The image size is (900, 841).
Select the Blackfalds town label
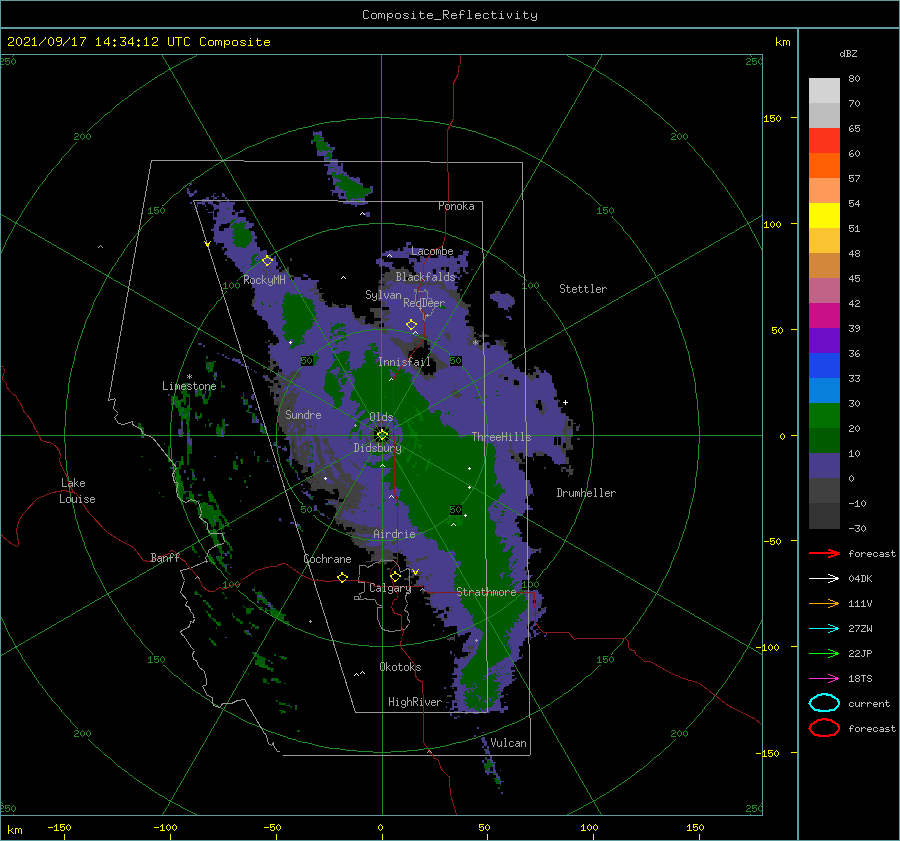[x=425, y=277]
